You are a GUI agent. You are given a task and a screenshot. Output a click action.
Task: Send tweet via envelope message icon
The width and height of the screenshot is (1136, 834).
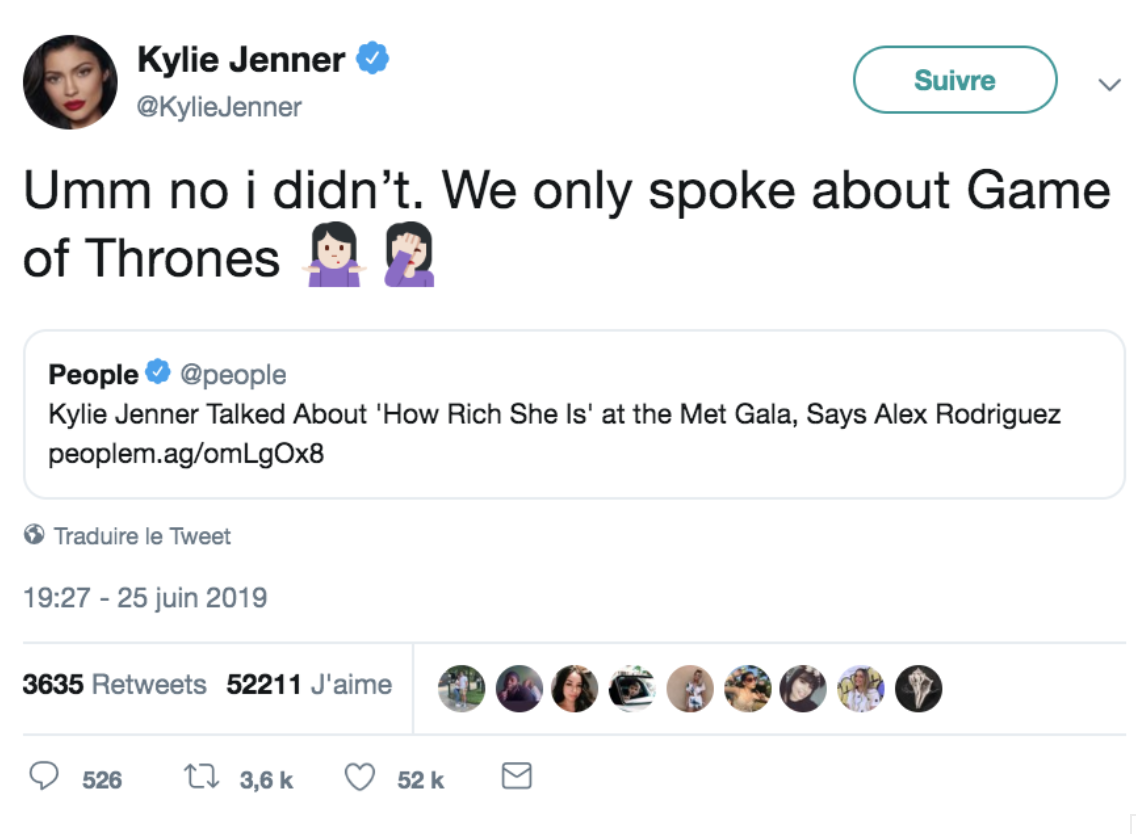click(x=516, y=777)
